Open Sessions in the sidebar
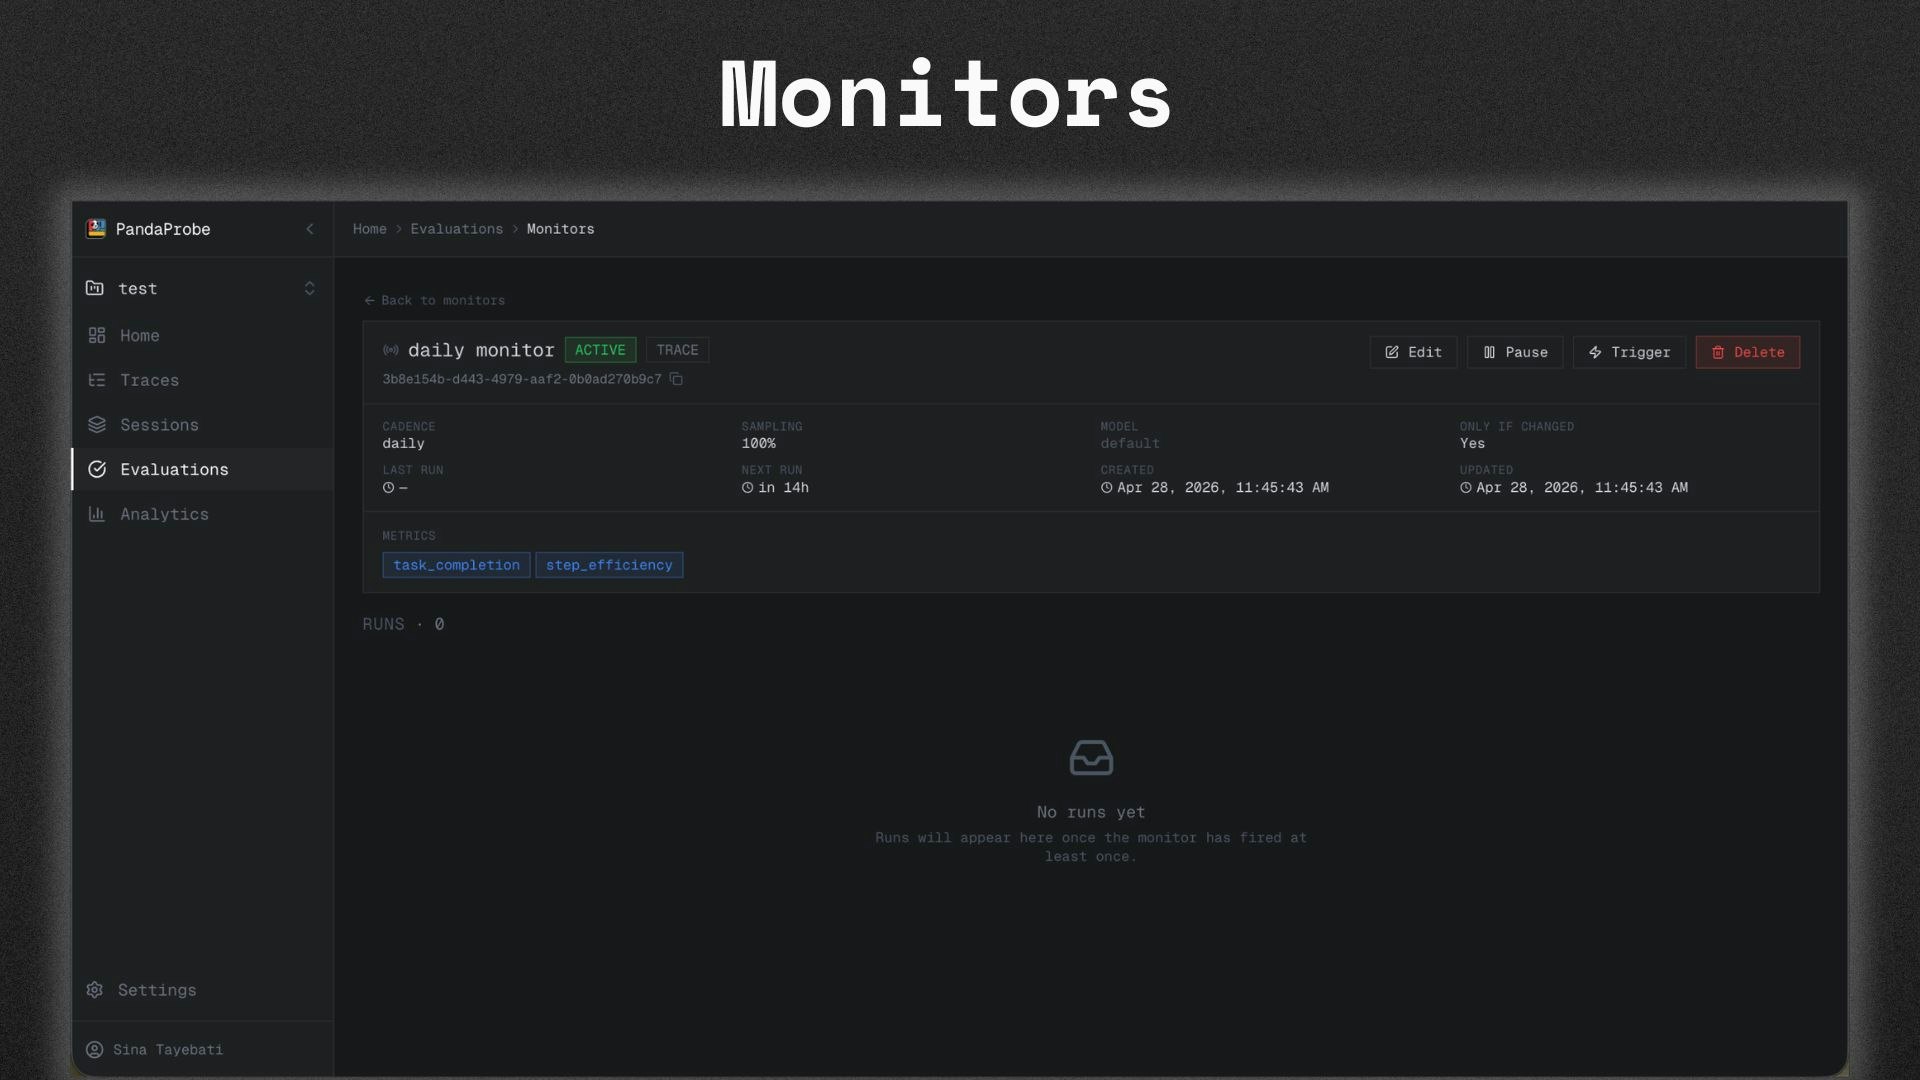Screen dimensions: 1920x1080 tap(202, 425)
